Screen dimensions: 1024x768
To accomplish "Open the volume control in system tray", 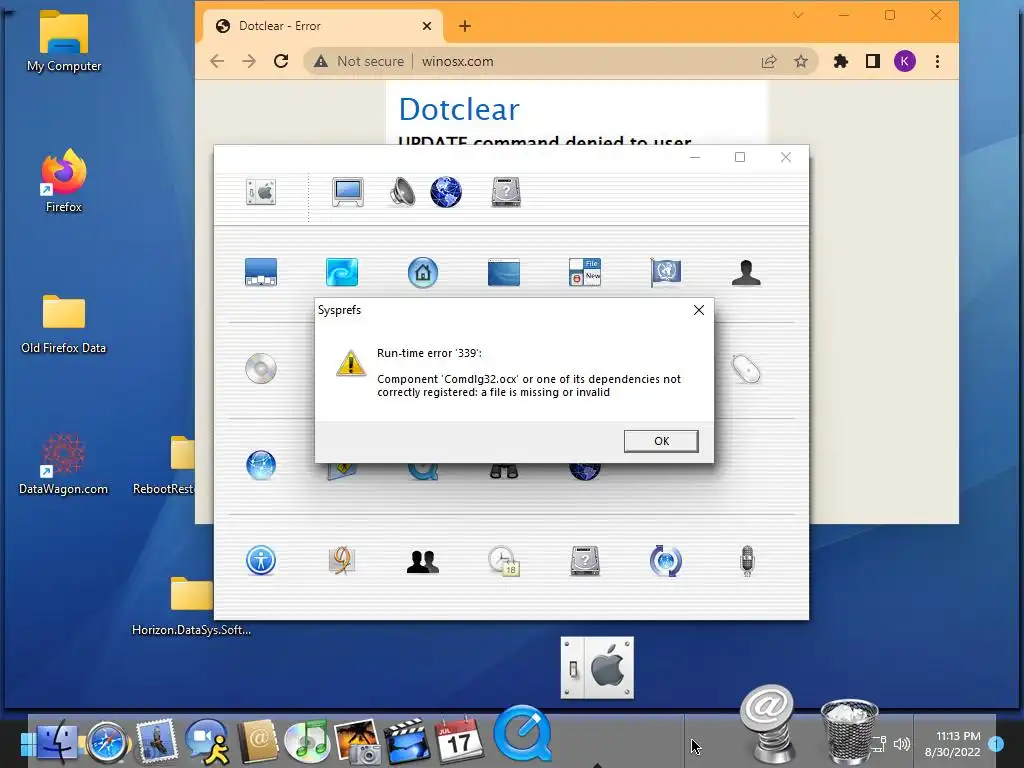I will (x=902, y=744).
